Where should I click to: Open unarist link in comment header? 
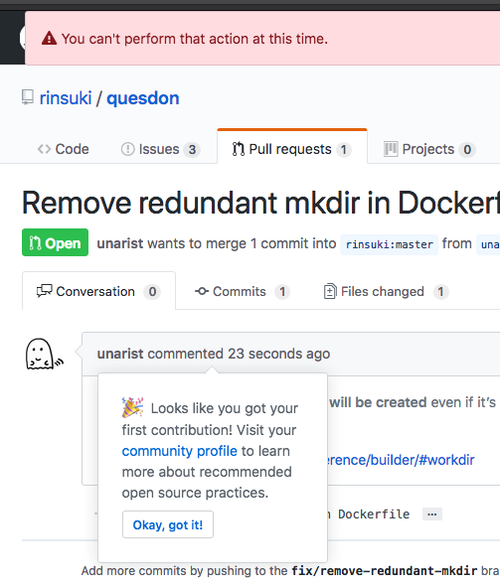(120, 354)
